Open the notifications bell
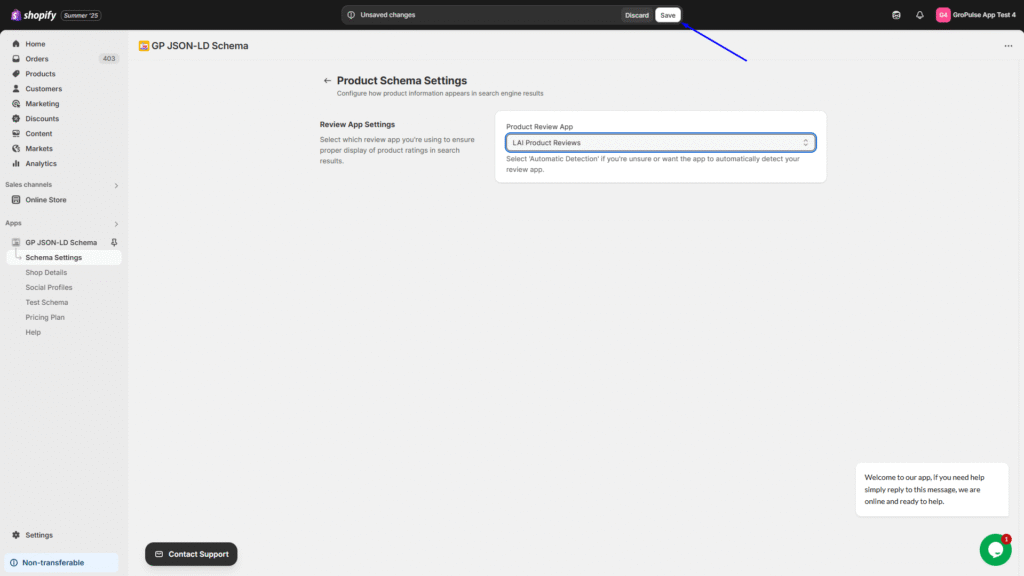The image size is (1024, 576). pos(920,15)
